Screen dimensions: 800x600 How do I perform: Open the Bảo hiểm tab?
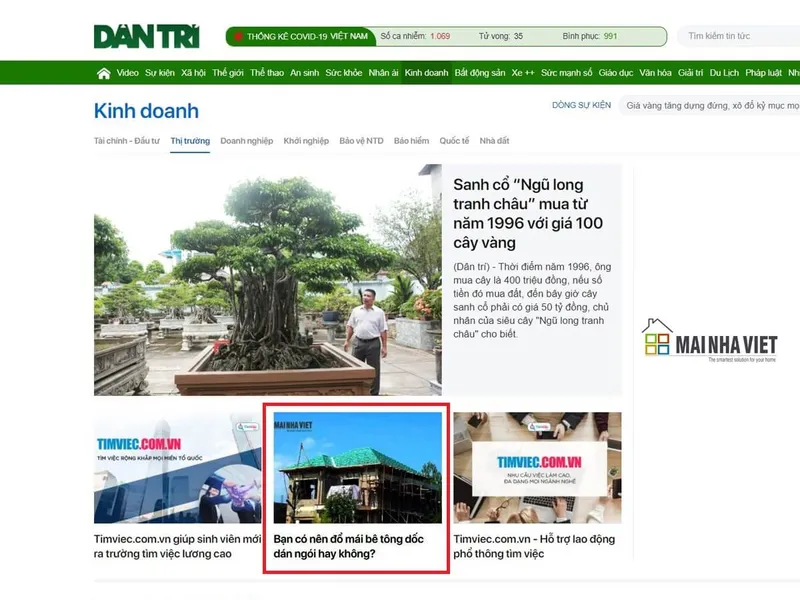pos(411,141)
